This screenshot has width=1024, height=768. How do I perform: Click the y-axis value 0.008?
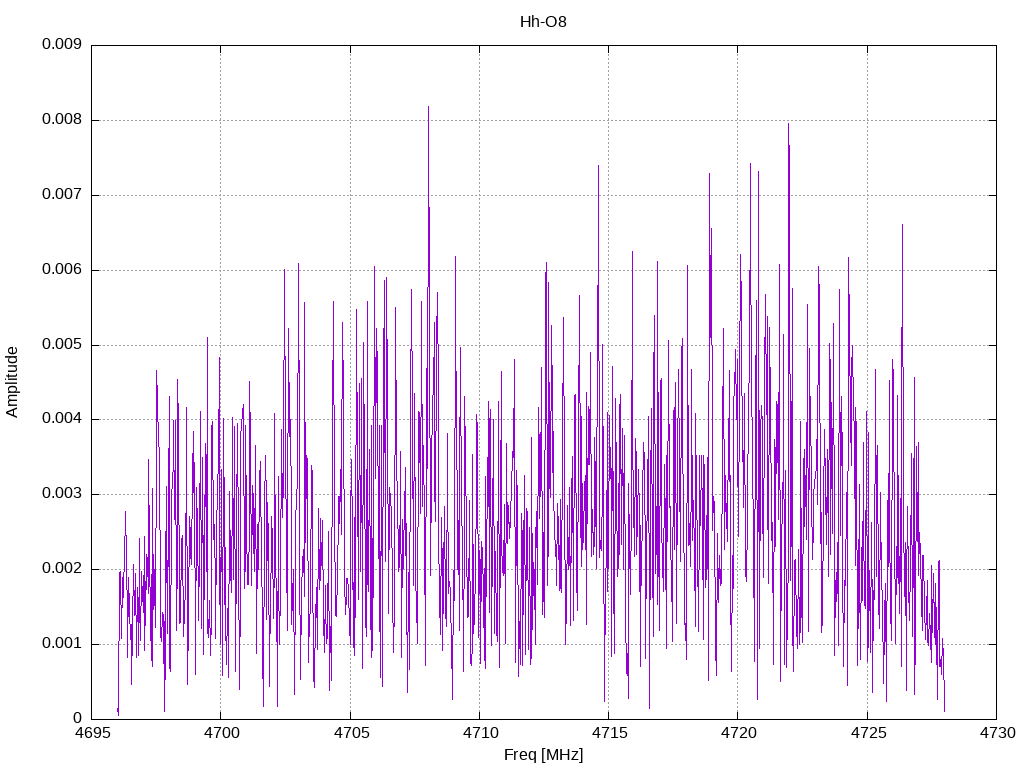click(x=62, y=120)
